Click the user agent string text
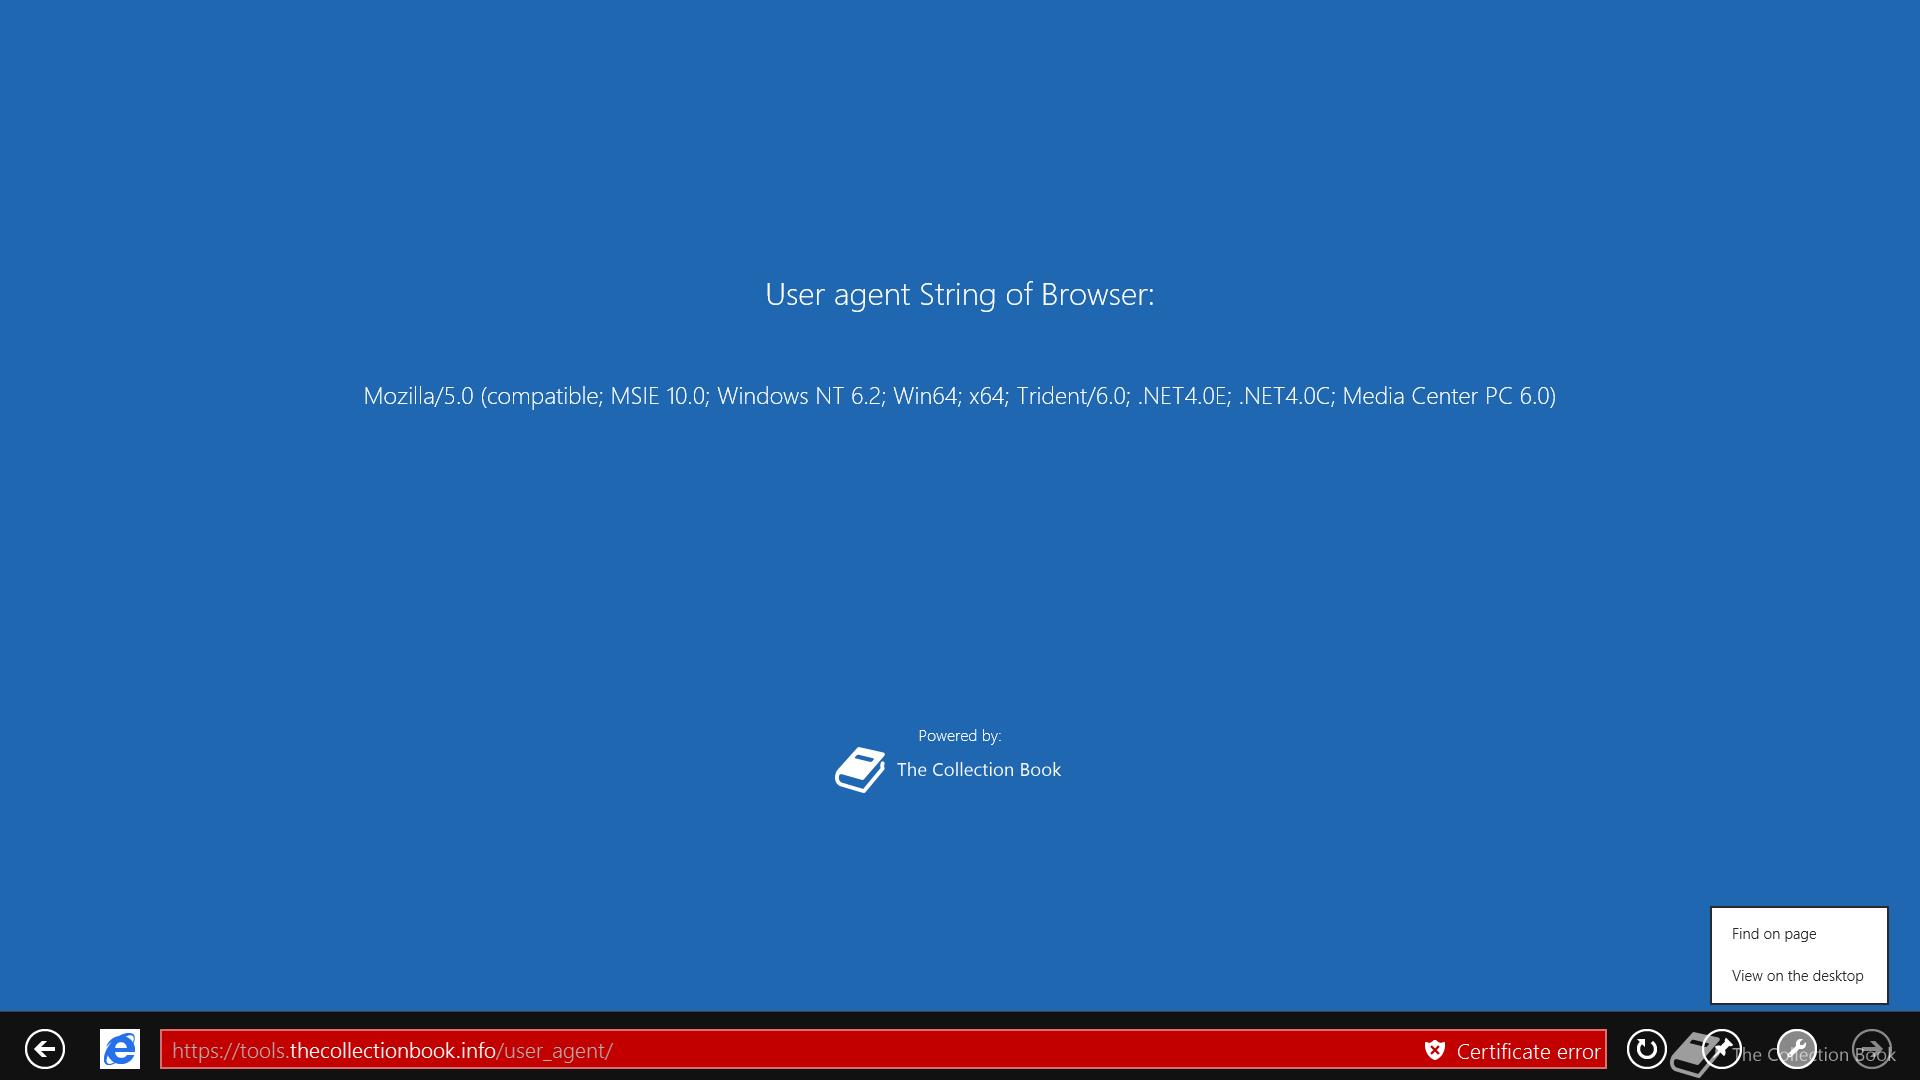This screenshot has height=1080, width=1920. tap(959, 396)
